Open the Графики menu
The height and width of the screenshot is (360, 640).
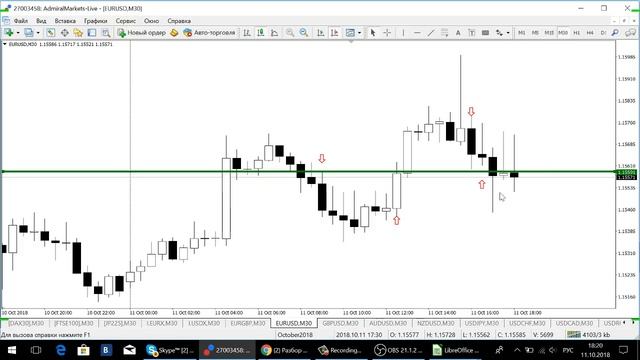[x=96, y=21]
